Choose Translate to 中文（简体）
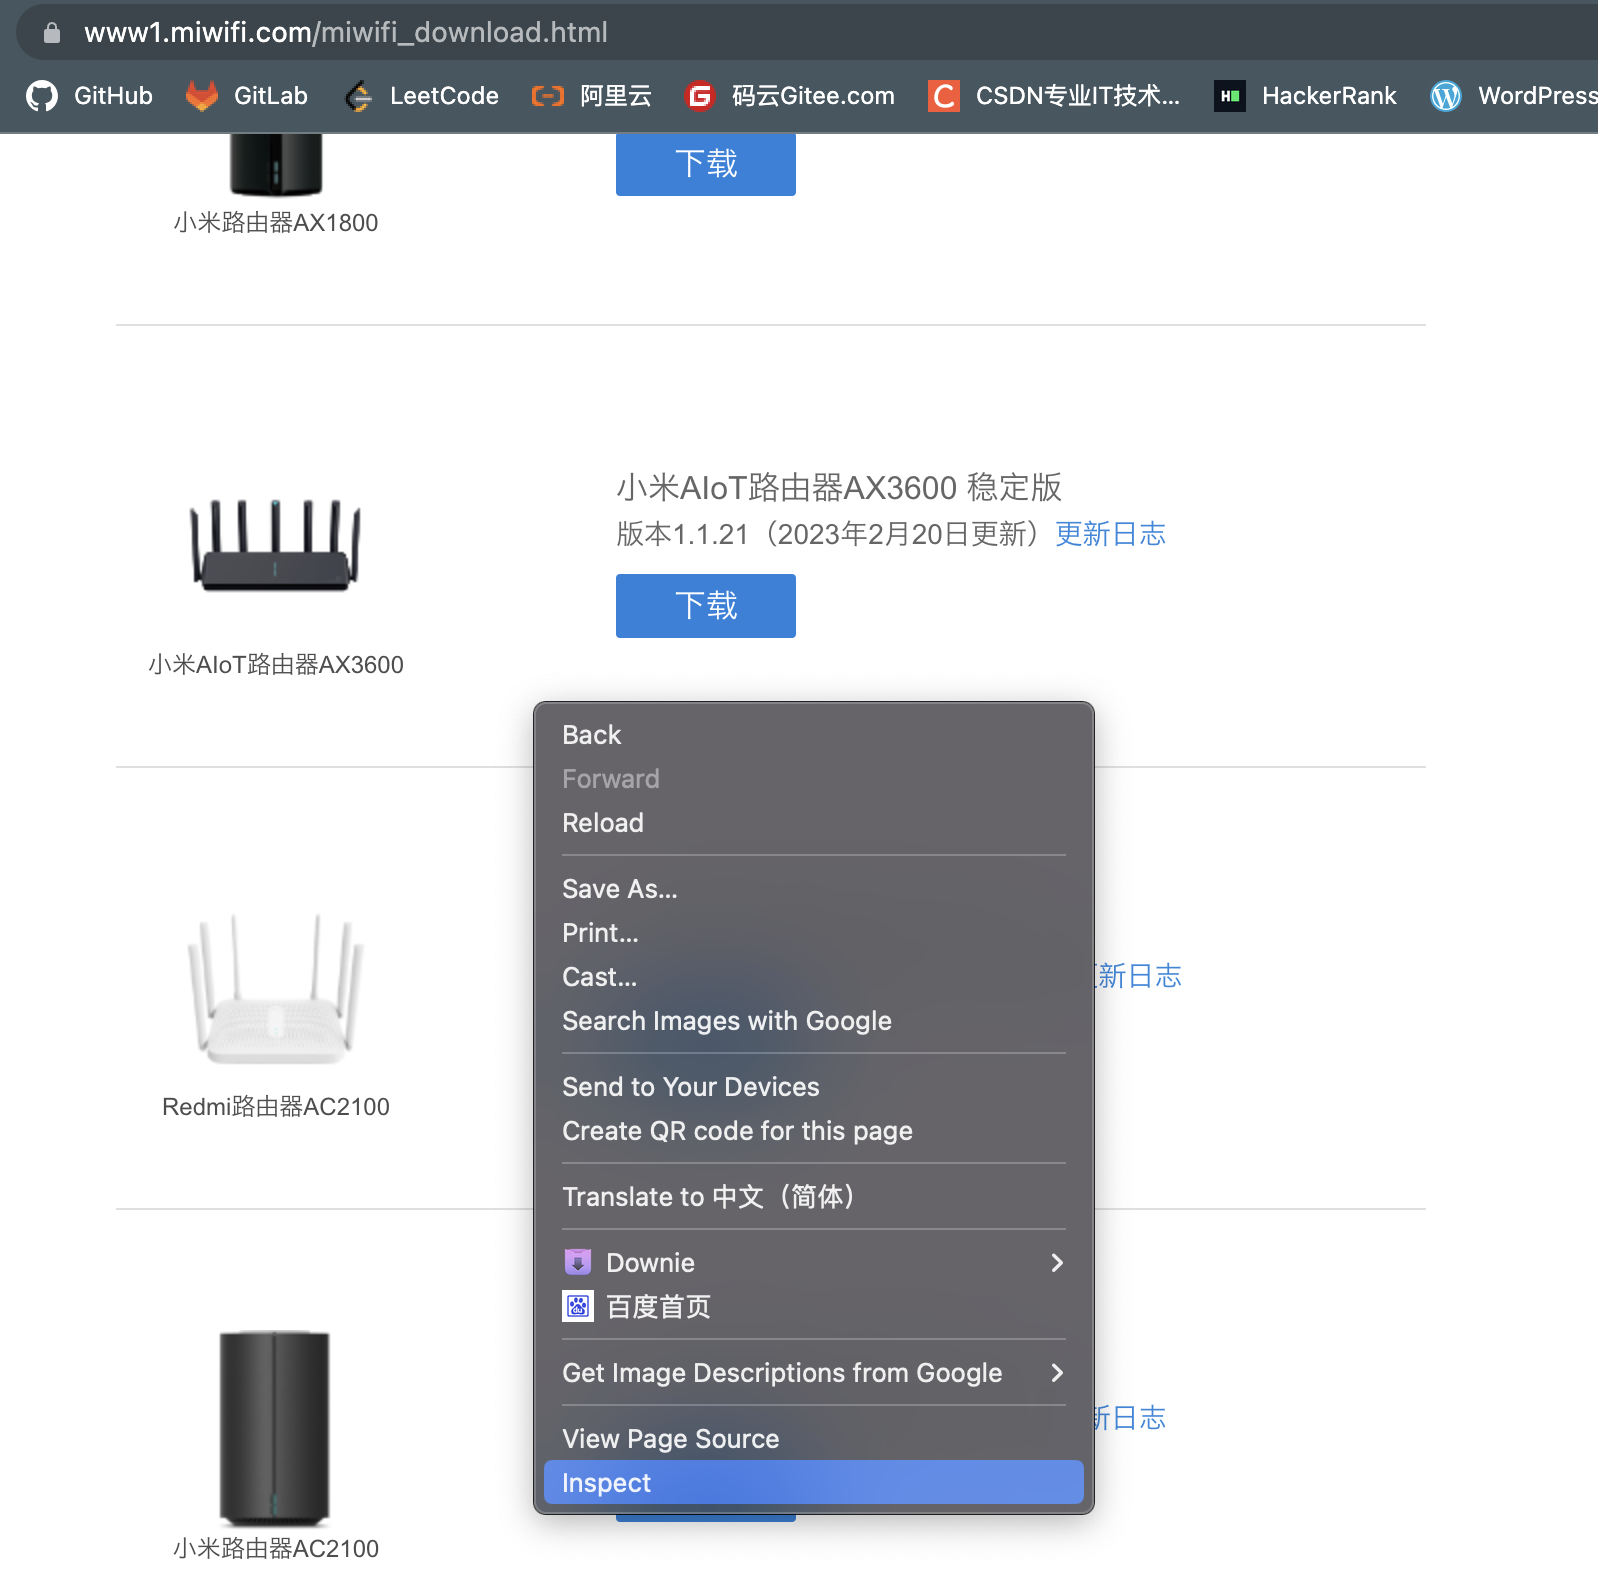 814,1197
